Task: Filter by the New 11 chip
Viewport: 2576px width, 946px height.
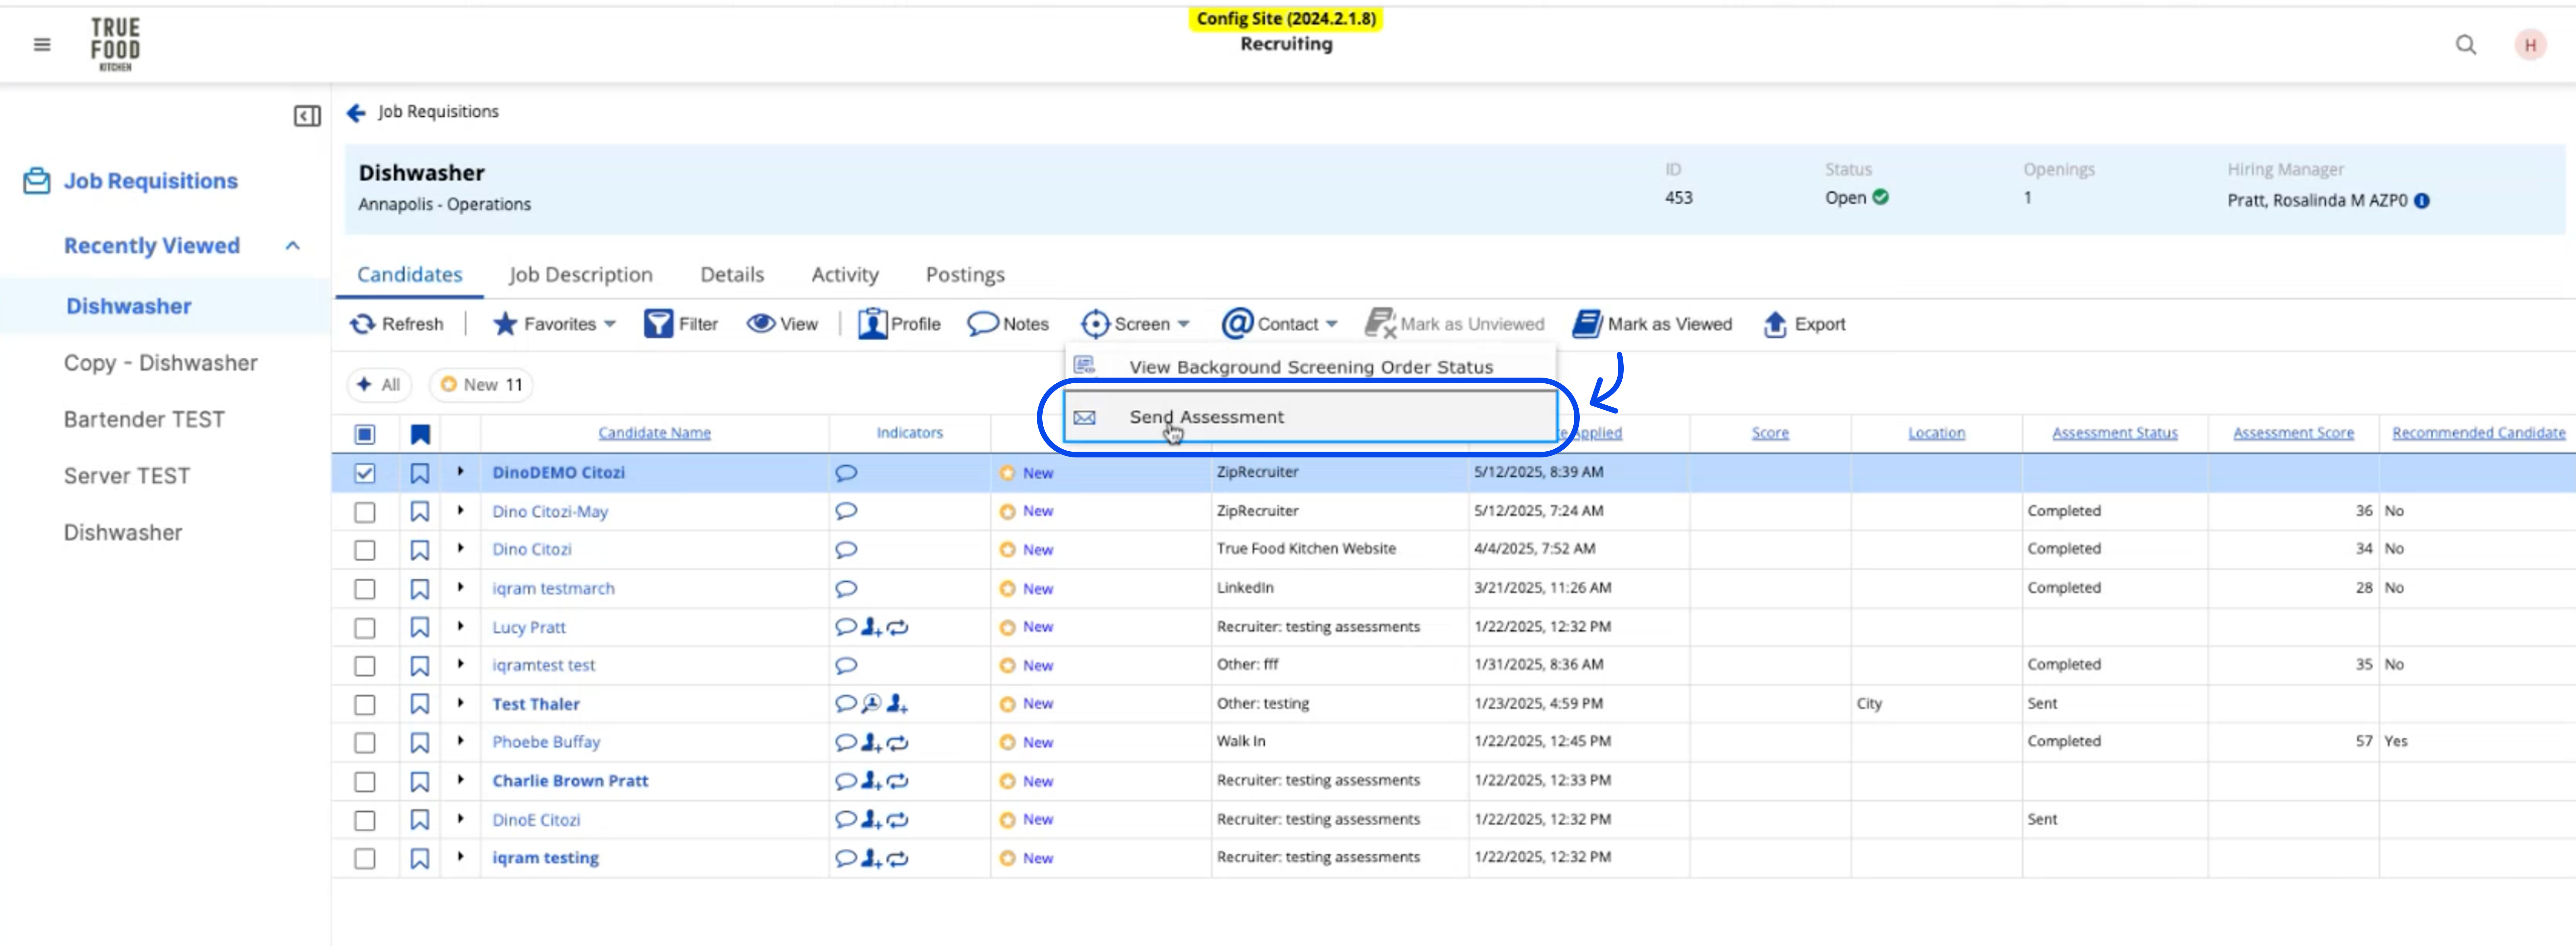Action: 481,385
